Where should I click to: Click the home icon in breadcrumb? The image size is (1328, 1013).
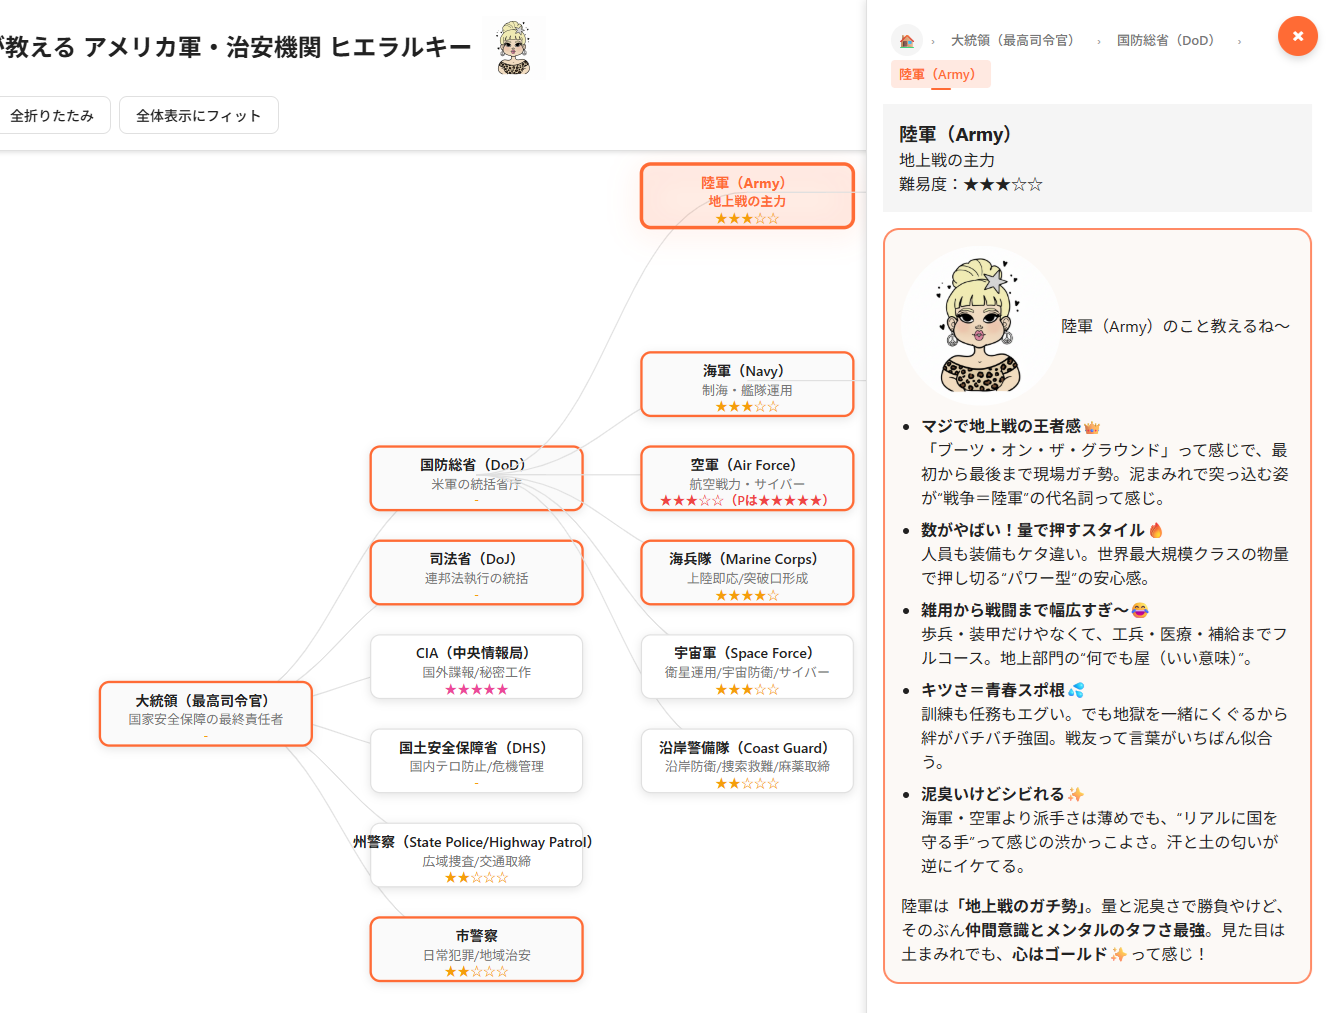[x=906, y=41]
